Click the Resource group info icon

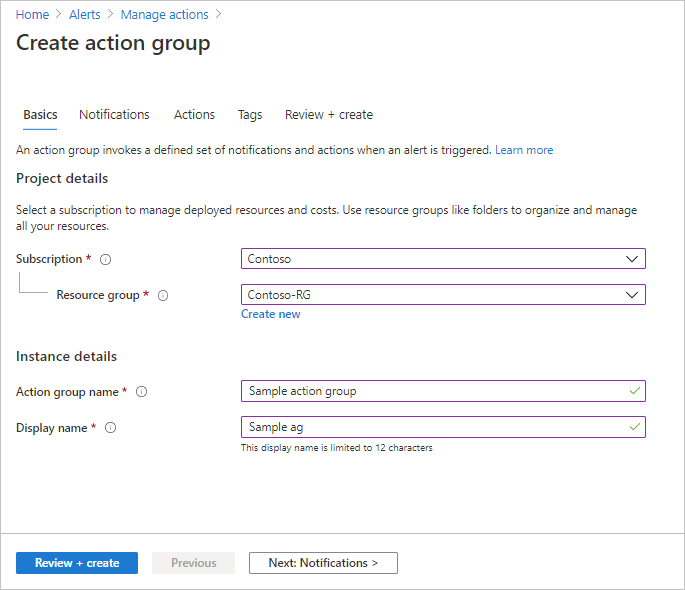[163, 295]
